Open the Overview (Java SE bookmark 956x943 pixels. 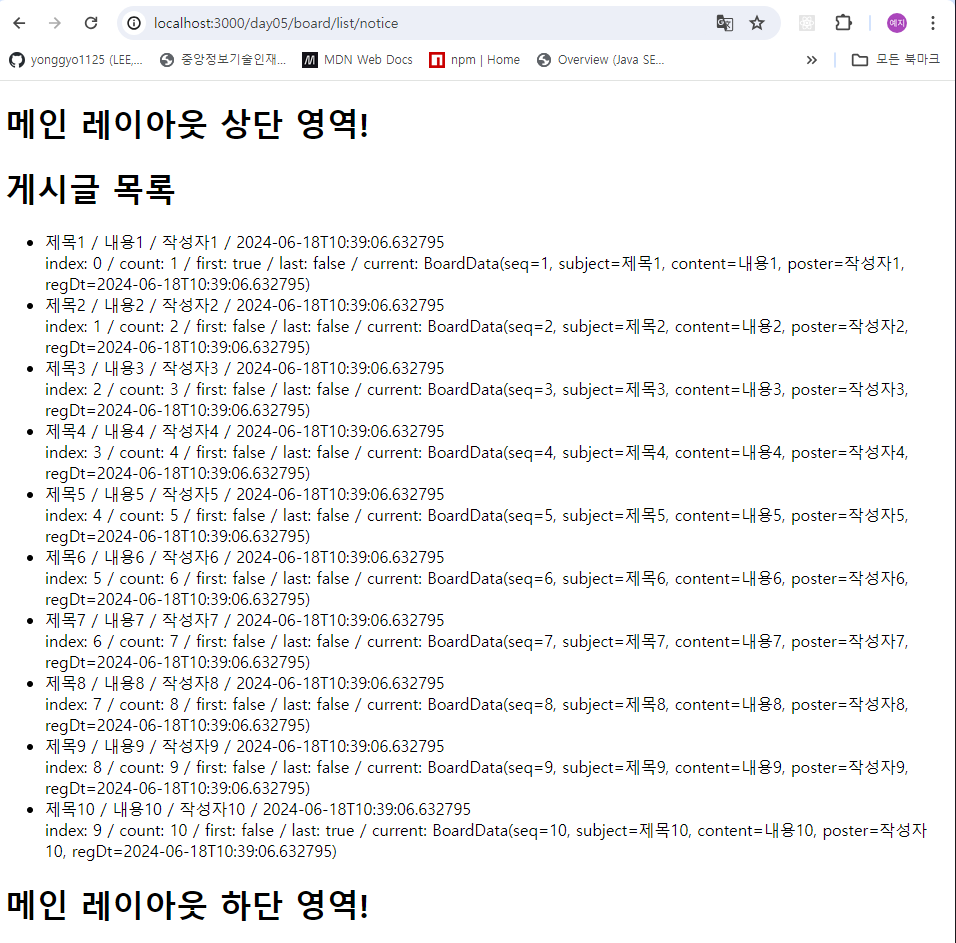601,60
